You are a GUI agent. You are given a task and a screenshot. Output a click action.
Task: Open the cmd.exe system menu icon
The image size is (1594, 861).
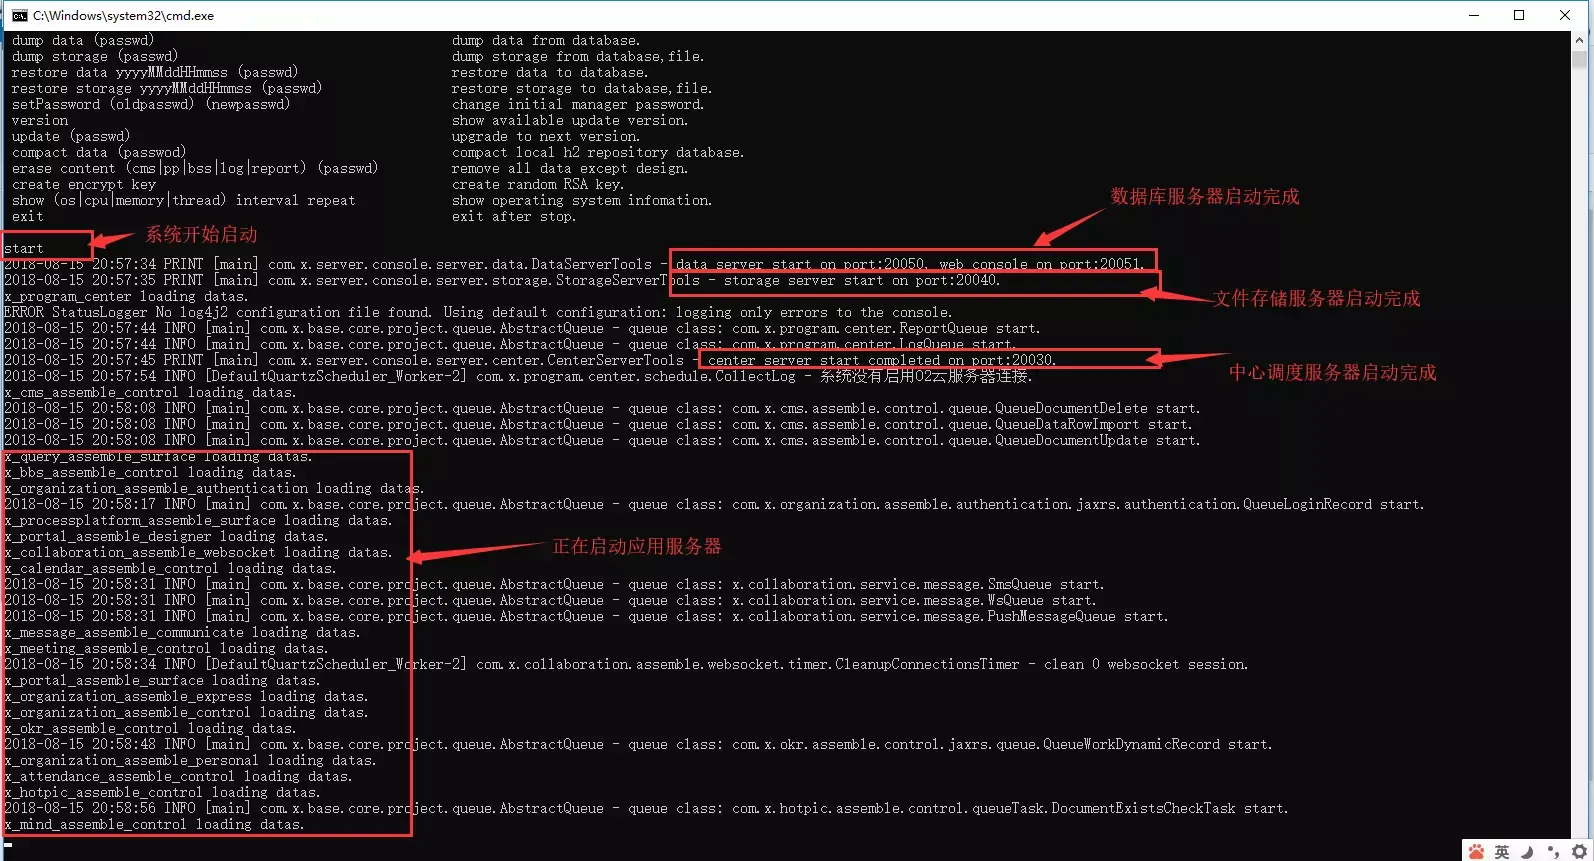point(19,15)
